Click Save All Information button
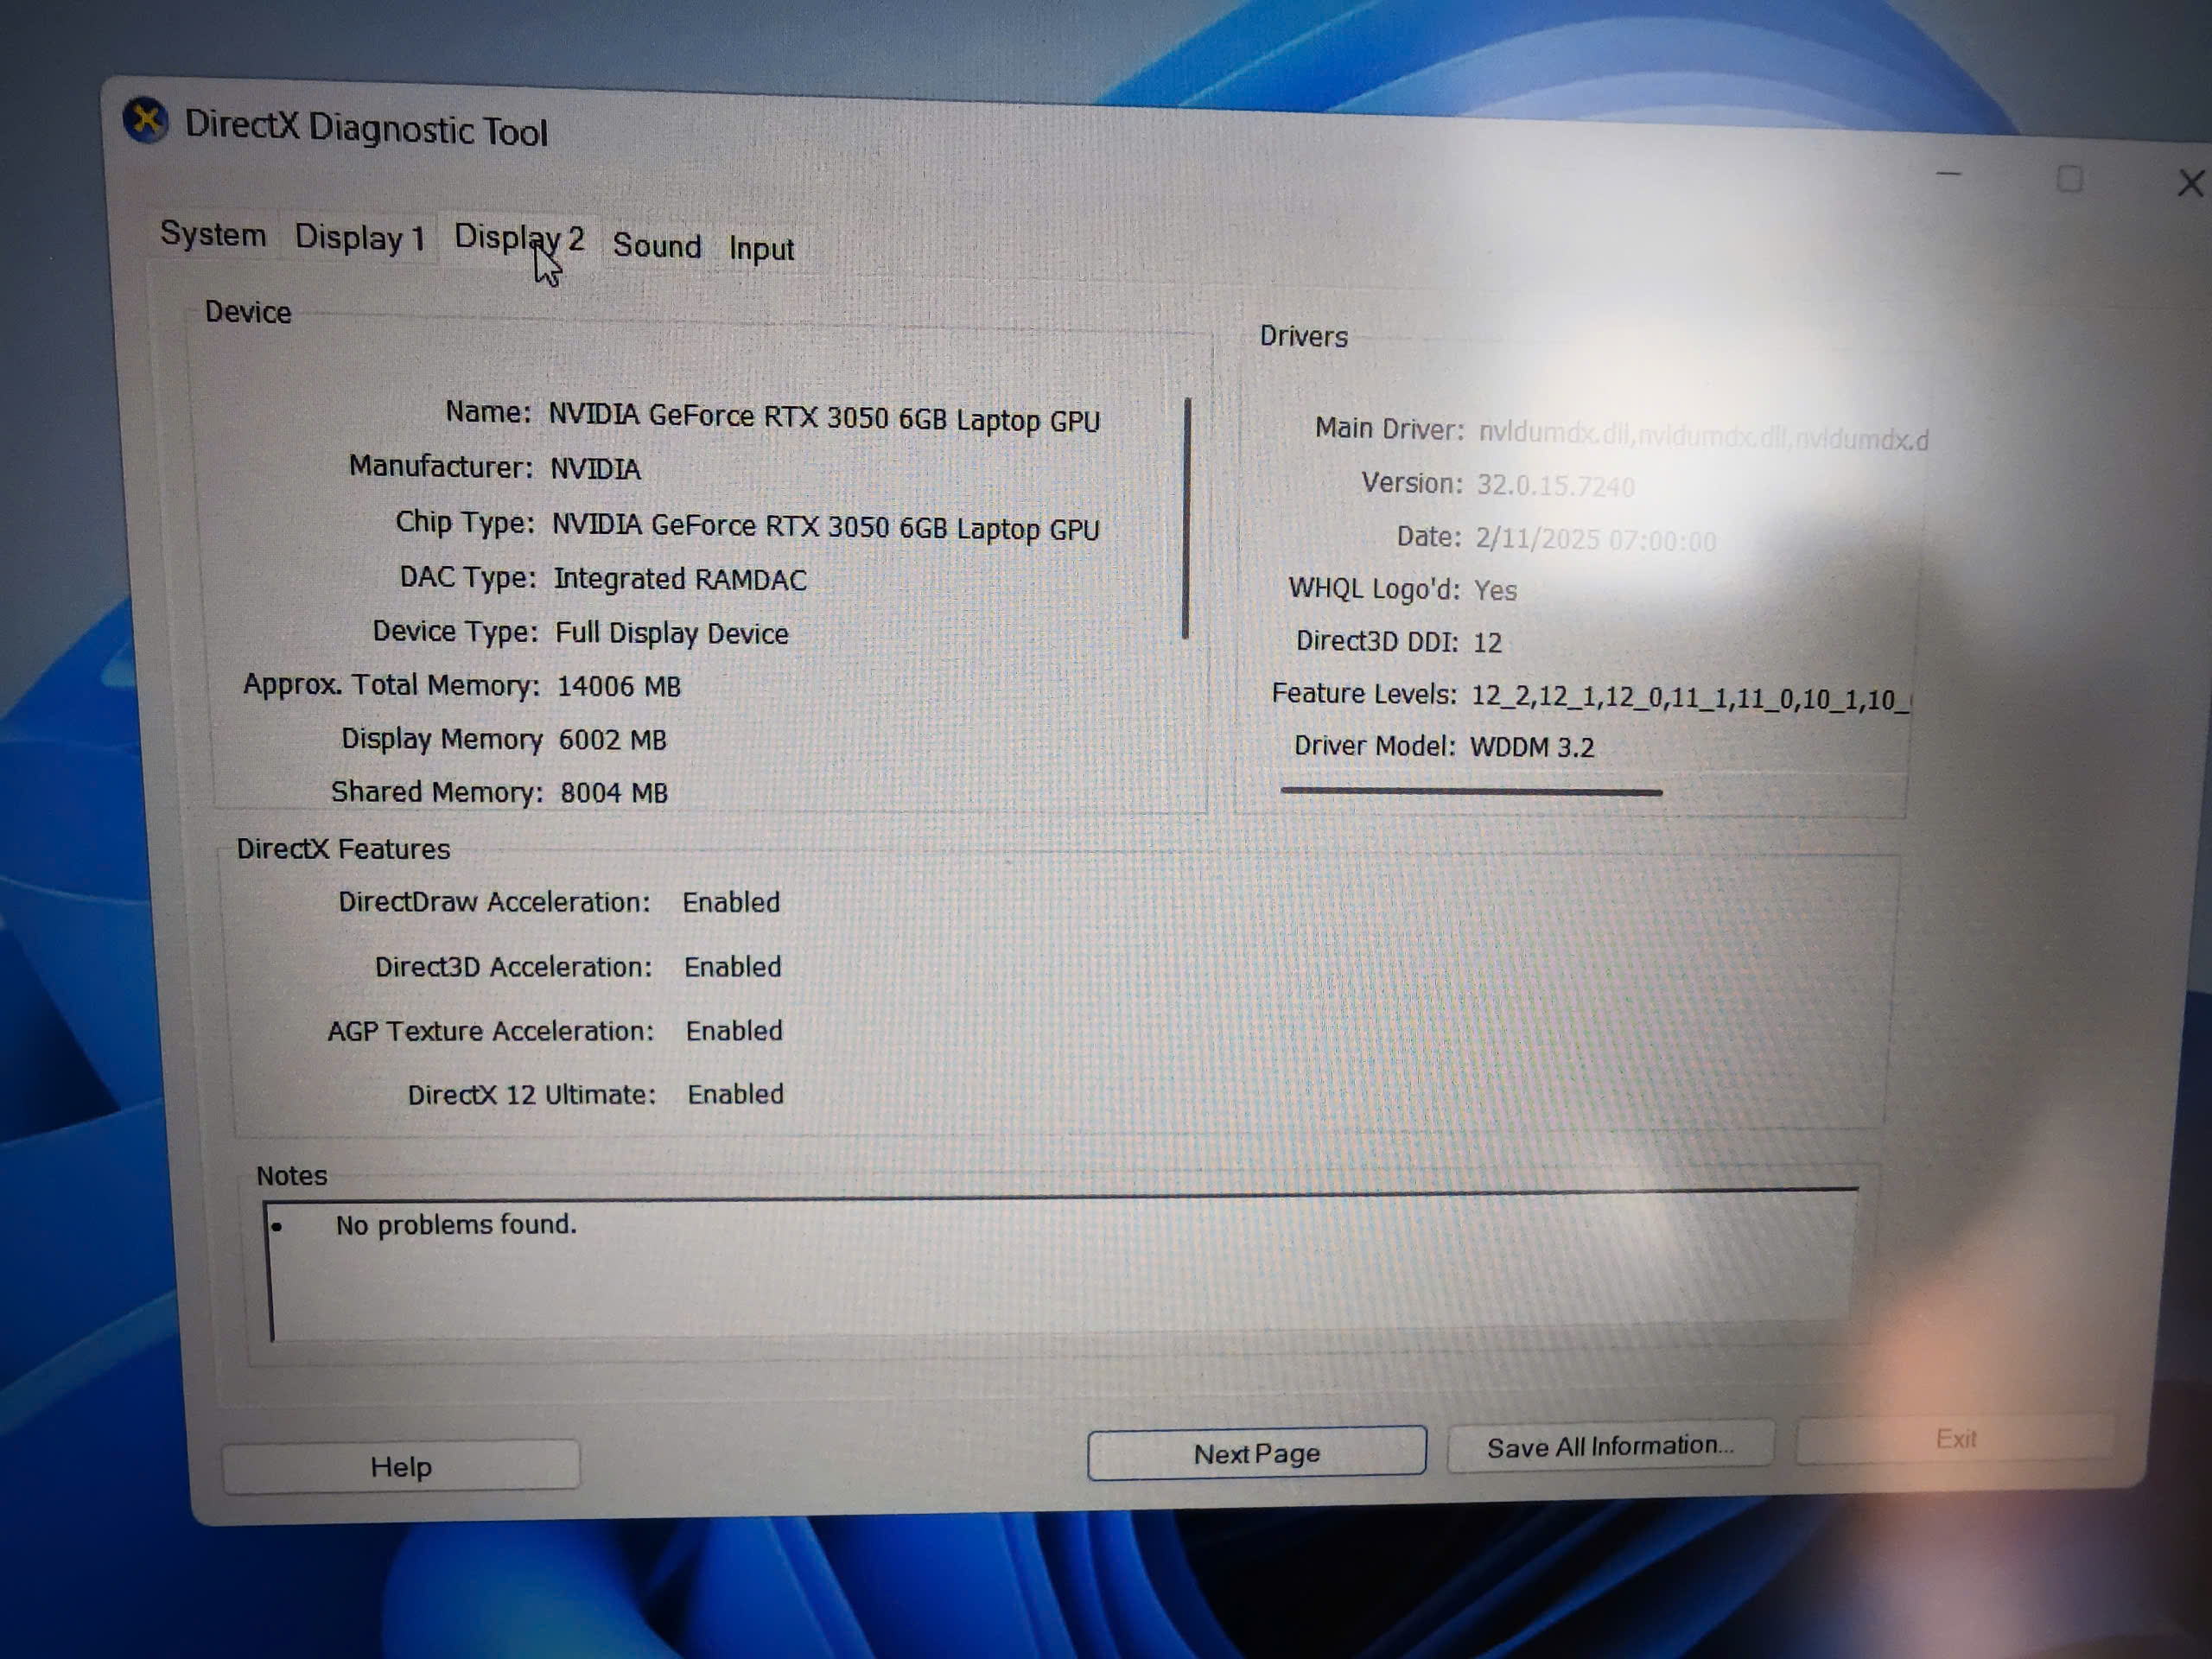This screenshot has height=1659, width=2212. [1609, 1446]
